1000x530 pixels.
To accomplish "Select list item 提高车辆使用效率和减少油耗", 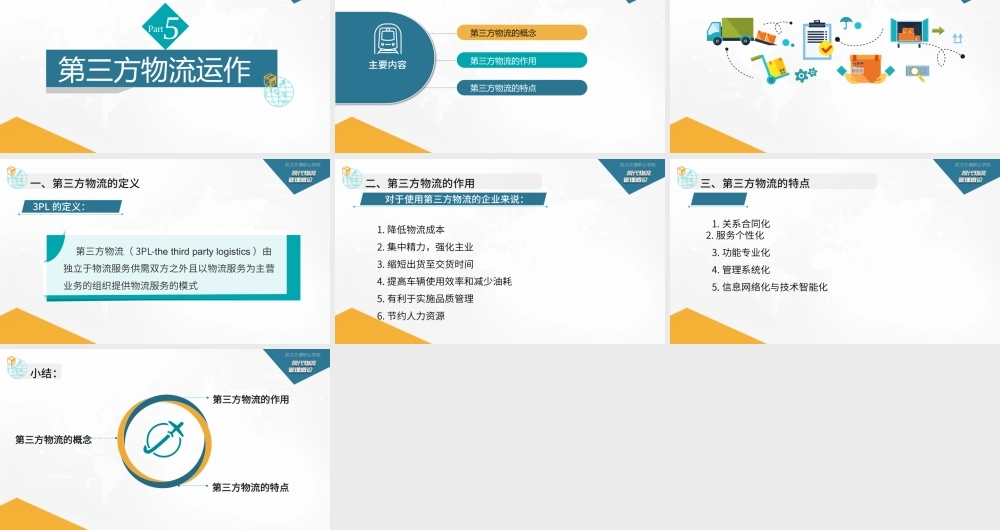I will coord(444,281).
